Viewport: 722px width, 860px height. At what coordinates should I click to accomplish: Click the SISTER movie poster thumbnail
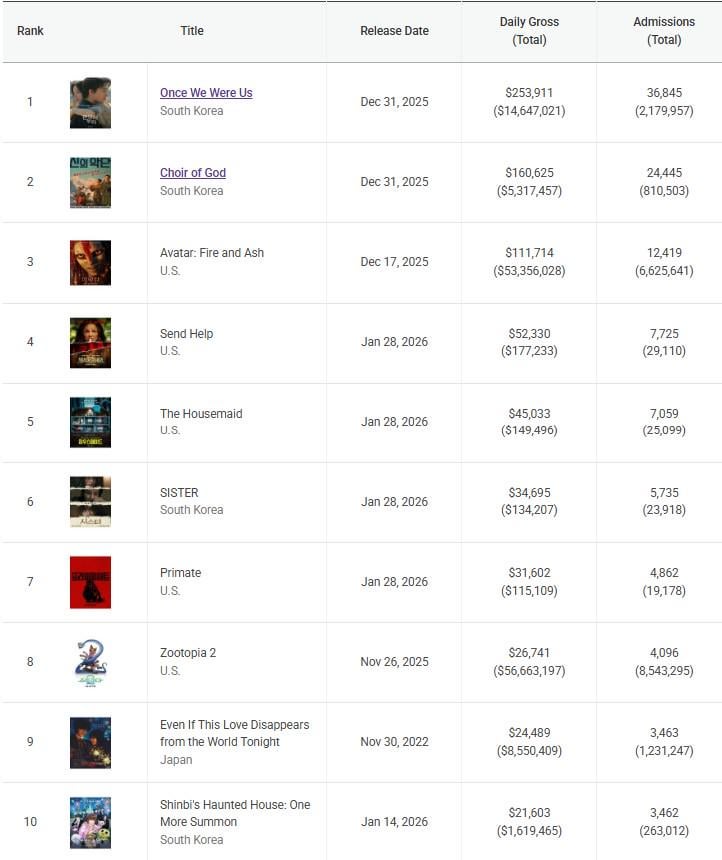(90, 502)
